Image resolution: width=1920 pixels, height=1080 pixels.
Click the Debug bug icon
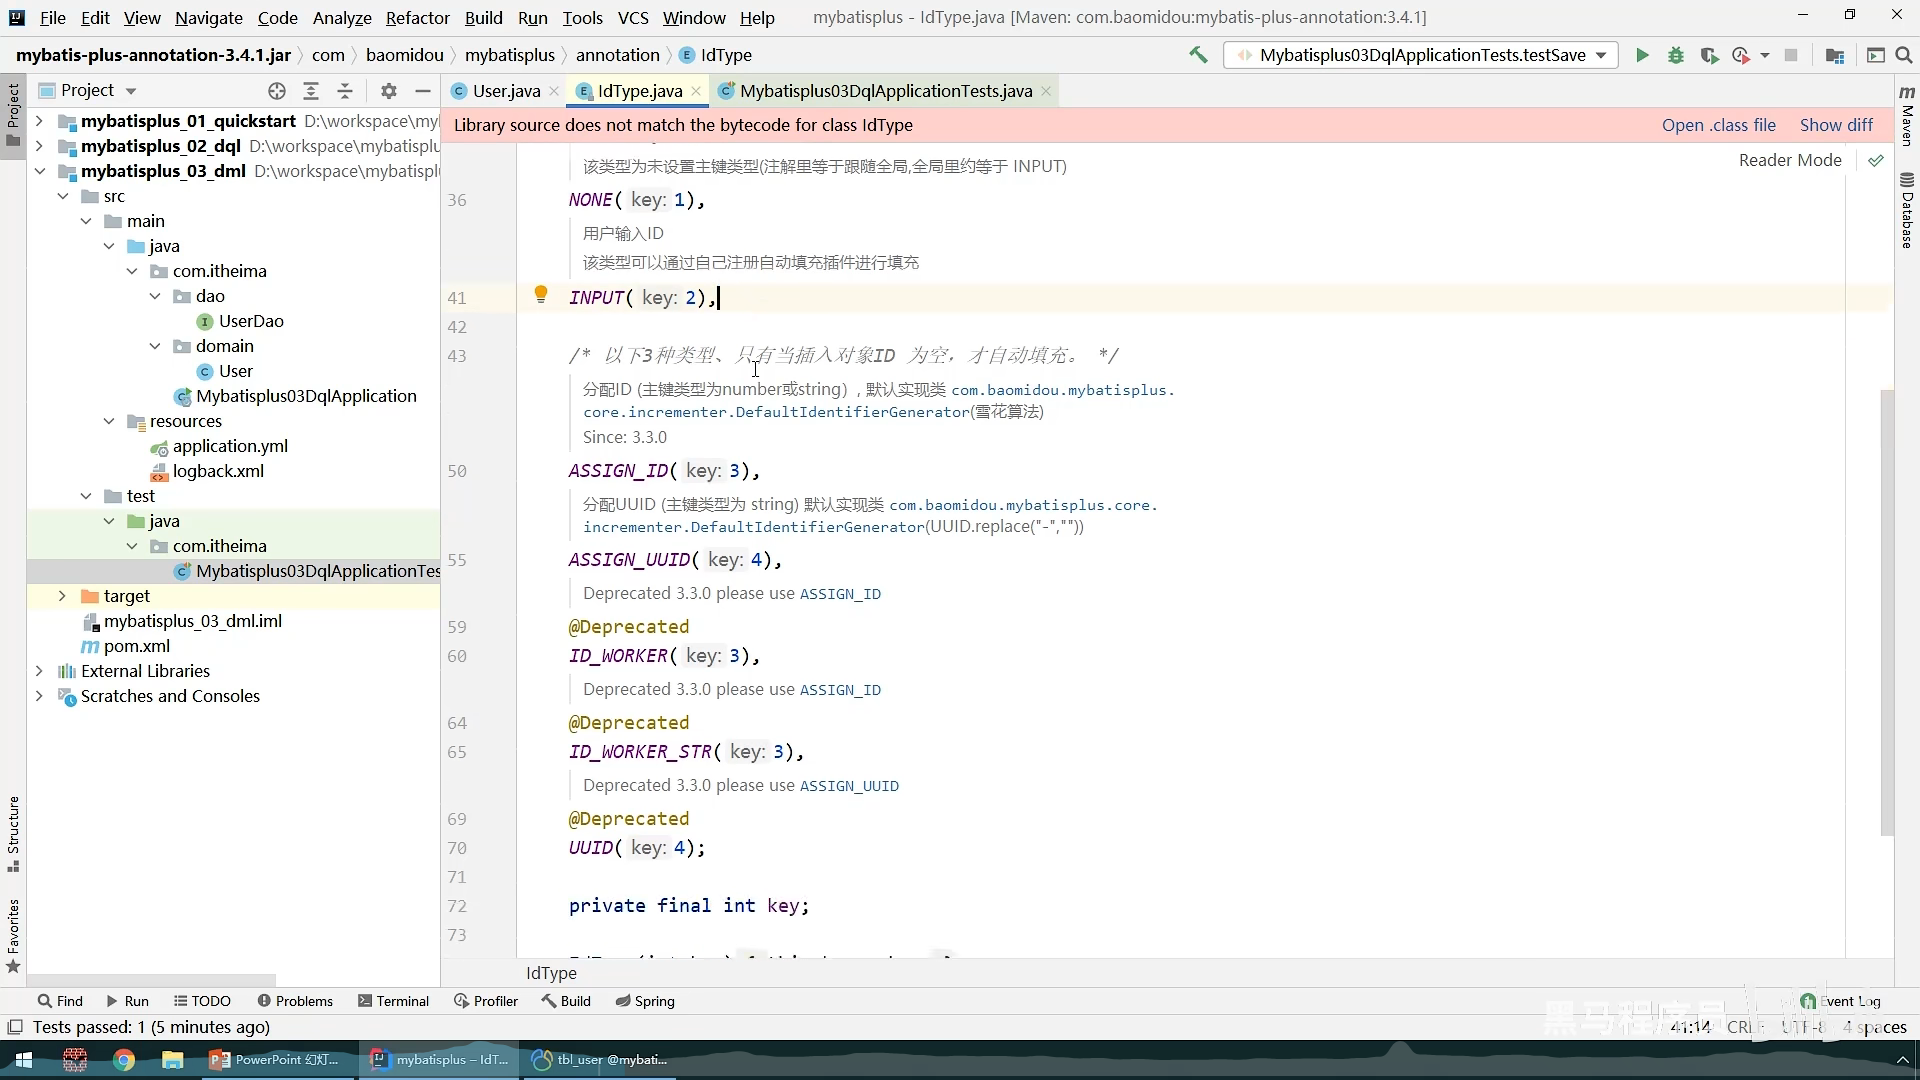tap(1676, 56)
